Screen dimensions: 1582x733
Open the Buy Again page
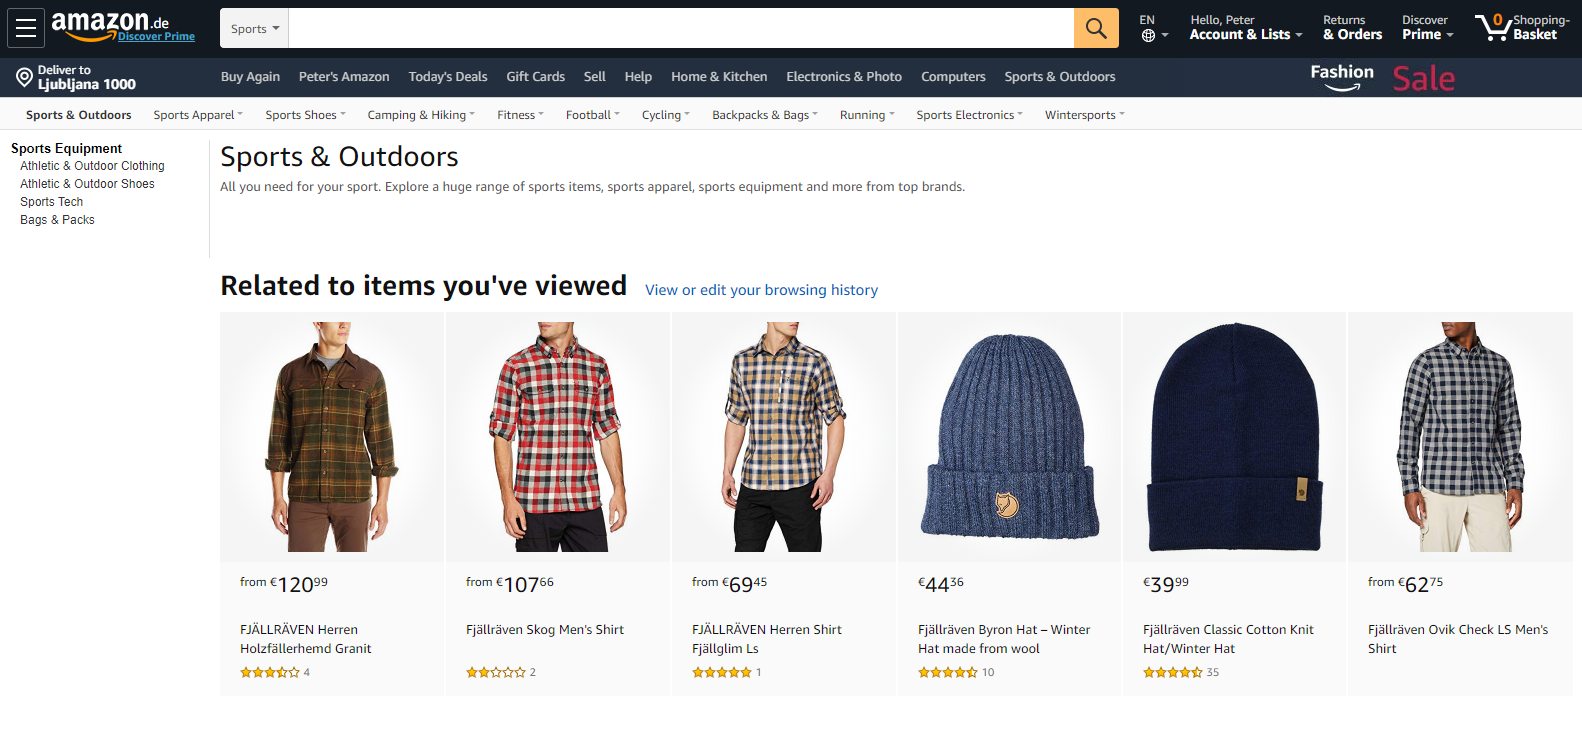point(250,77)
